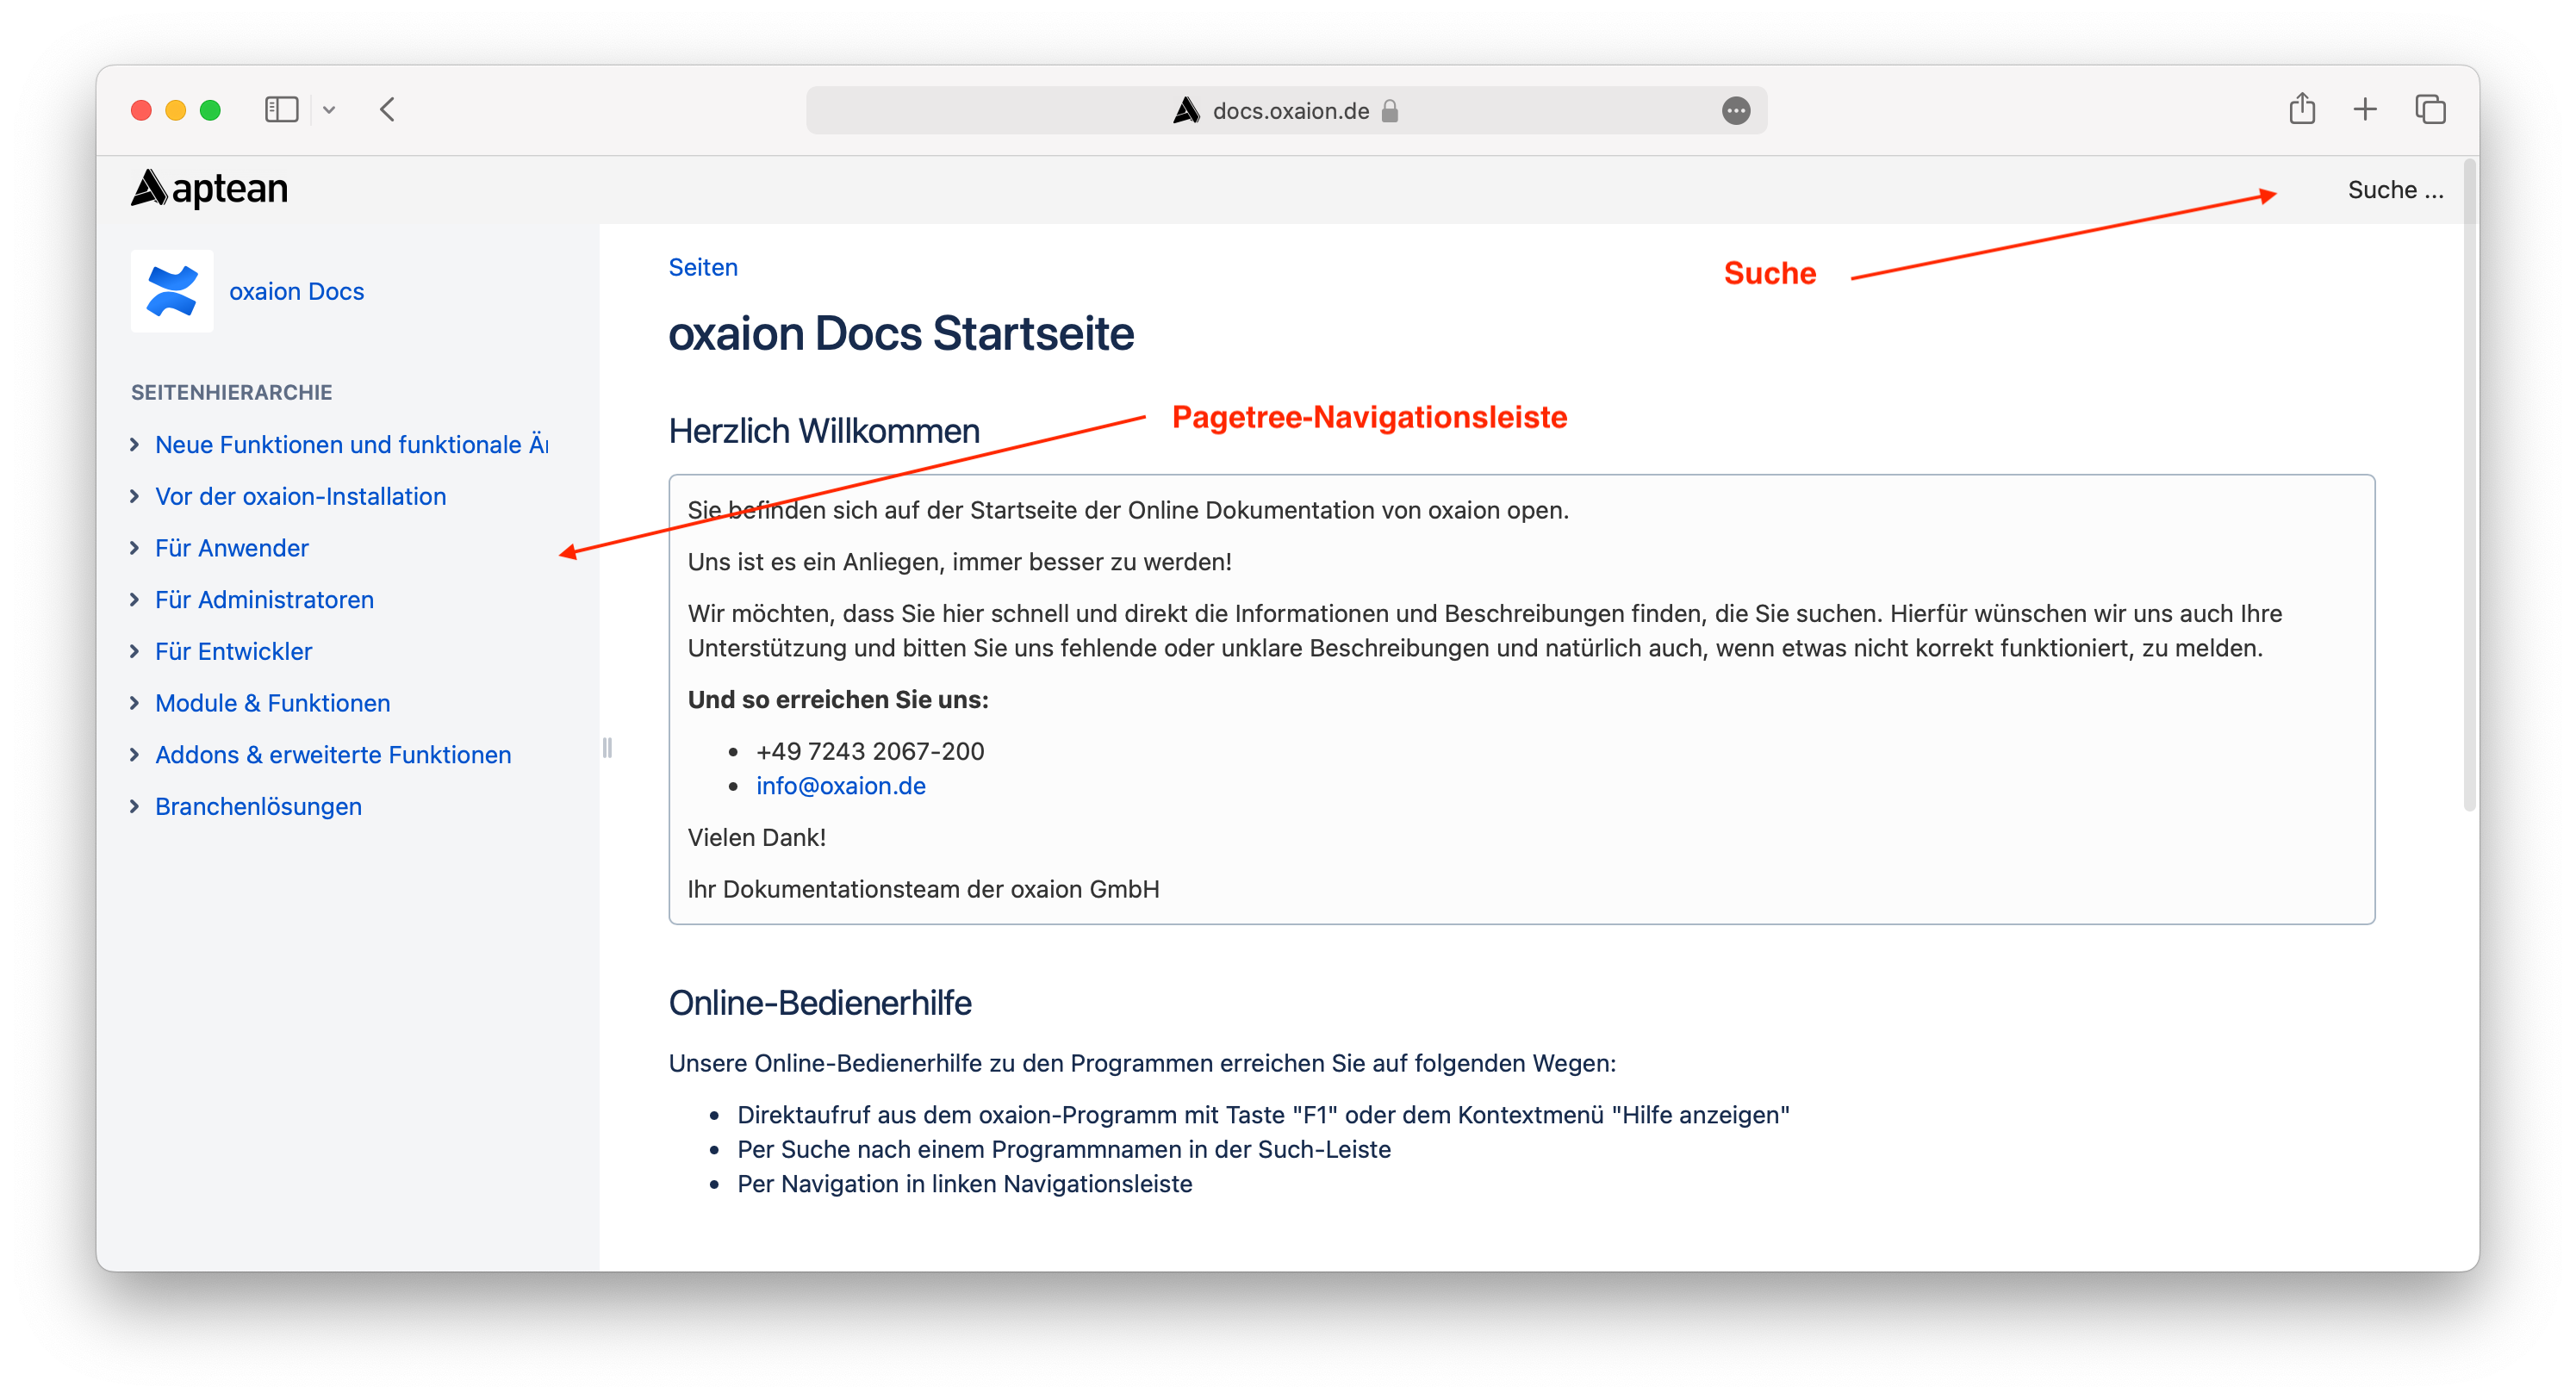Open the Branchenlösungen page
2576x1399 pixels.
click(x=258, y=806)
